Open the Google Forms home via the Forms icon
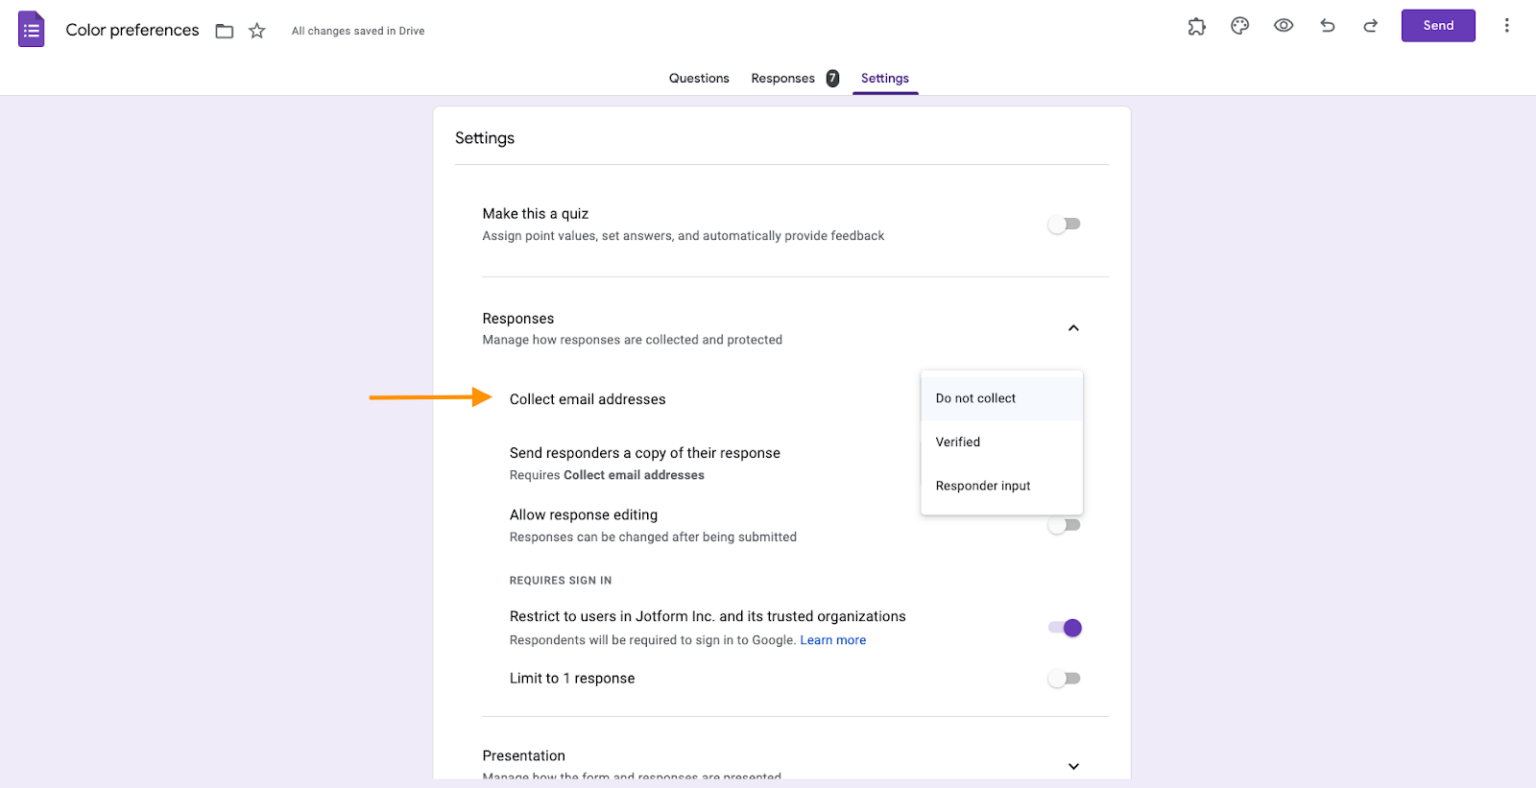The width and height of the screenshot is (1536, 788). 31,29
